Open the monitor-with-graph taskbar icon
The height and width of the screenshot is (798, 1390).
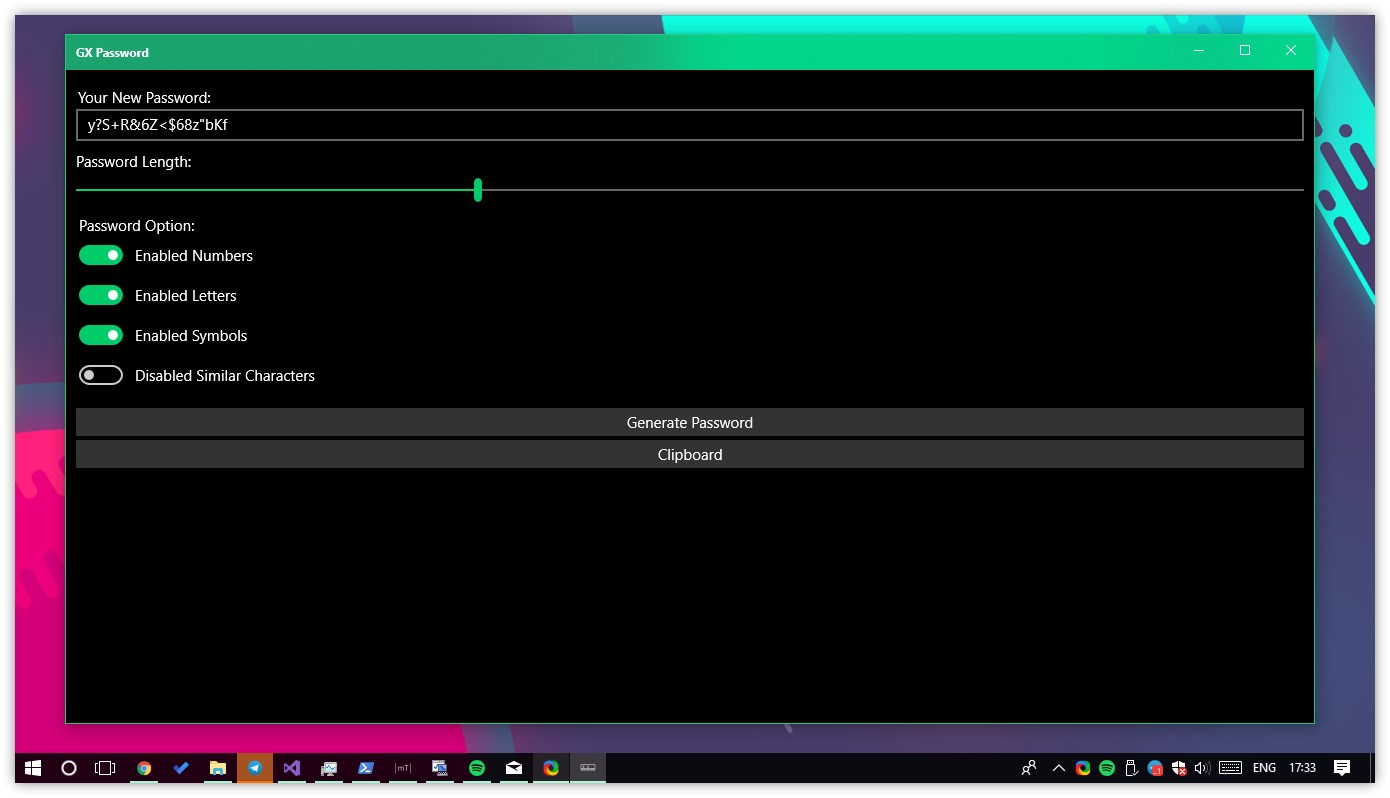tap(329, 768)
